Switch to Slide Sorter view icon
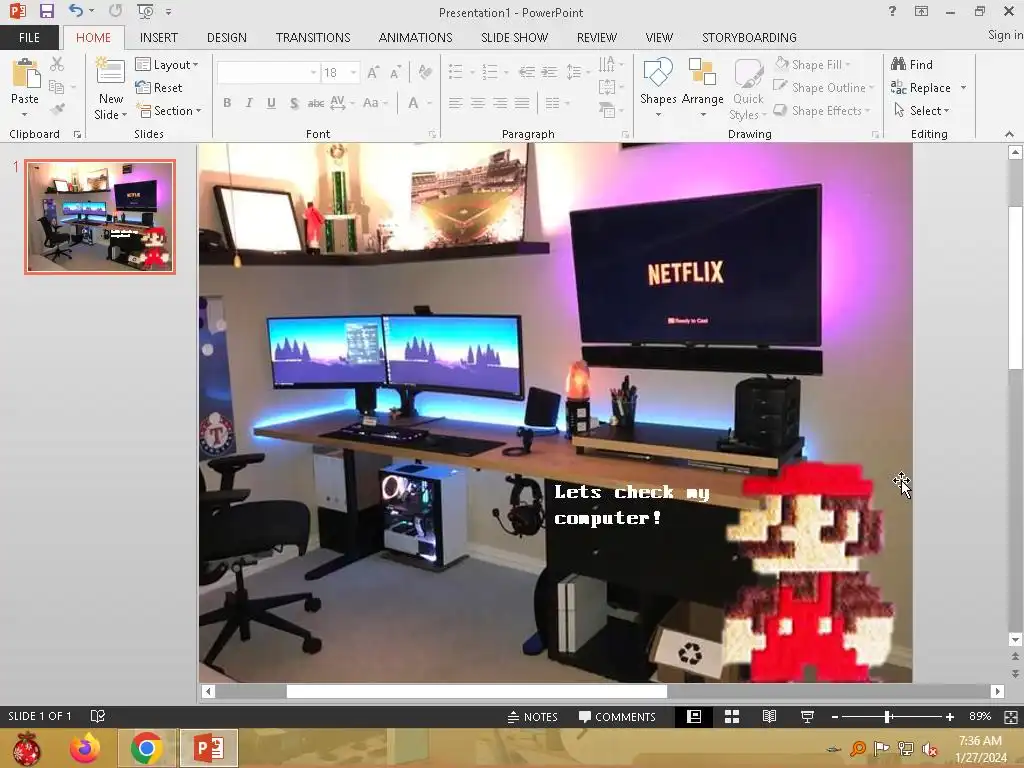 click(732, 717)
